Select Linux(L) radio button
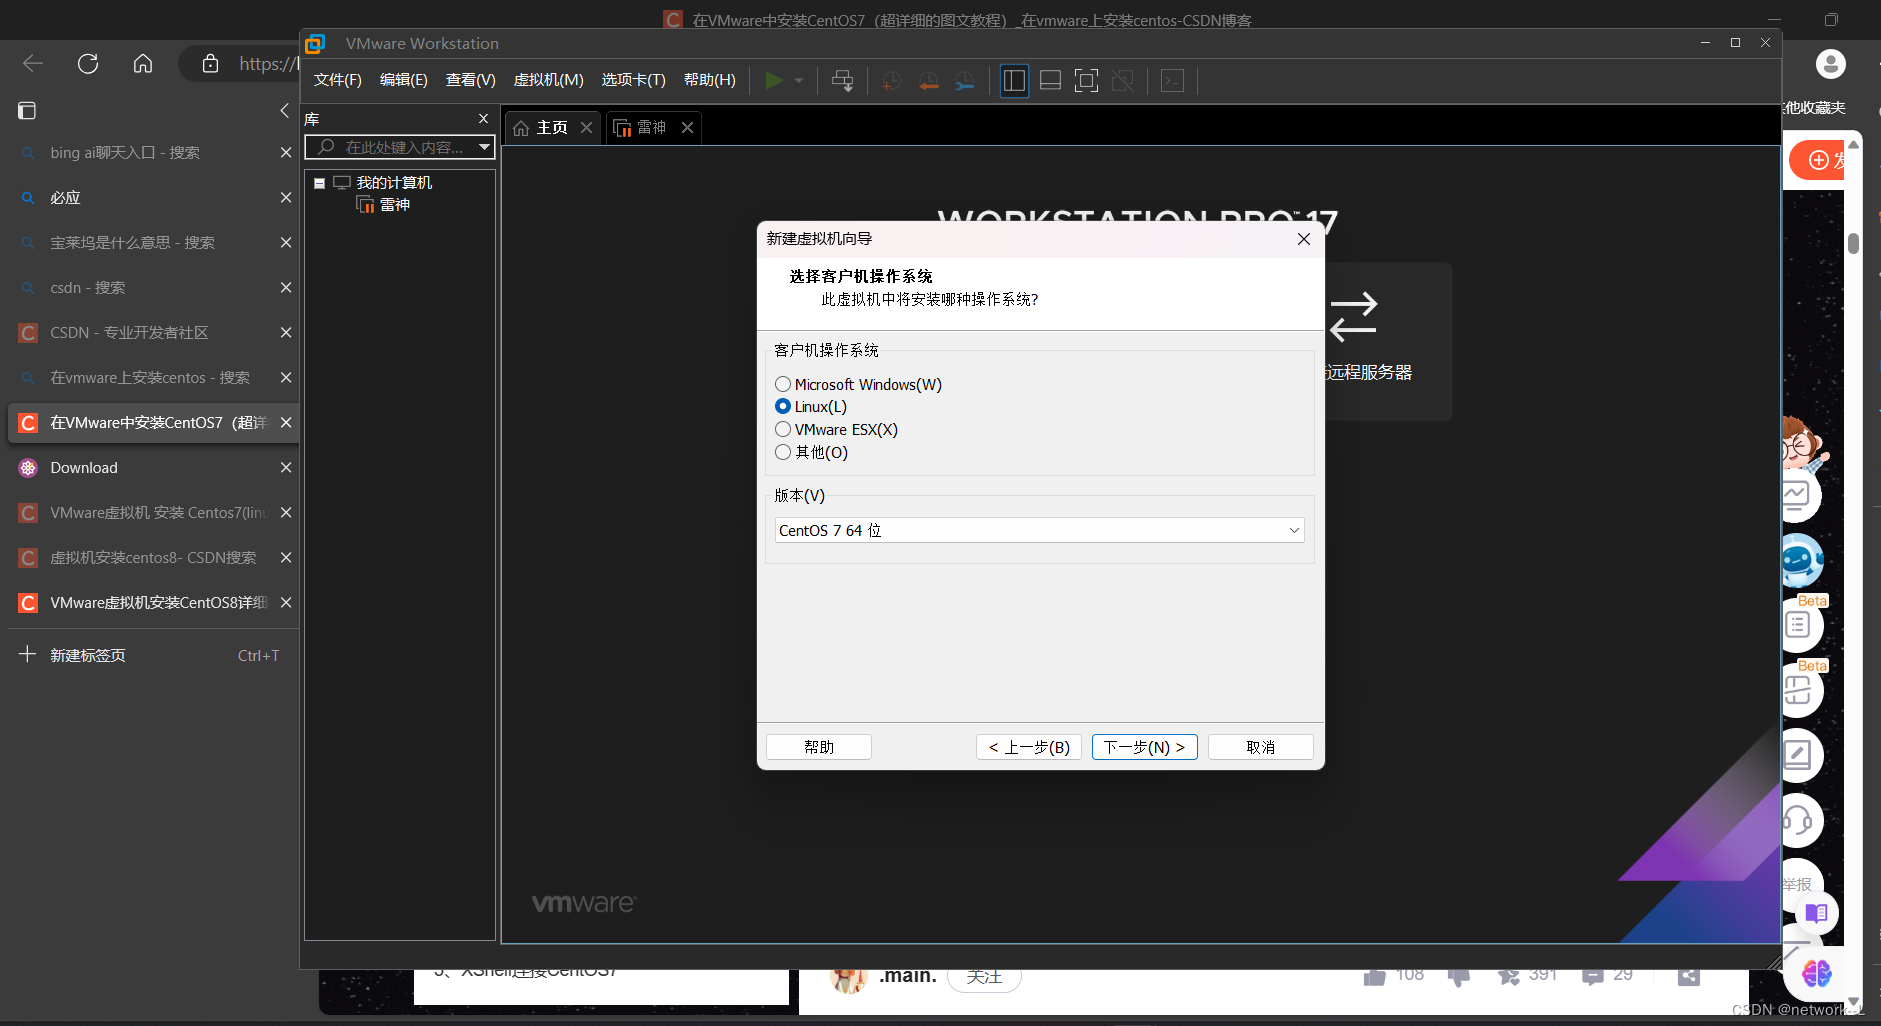1881x1026 pixels. pos(783,407)
